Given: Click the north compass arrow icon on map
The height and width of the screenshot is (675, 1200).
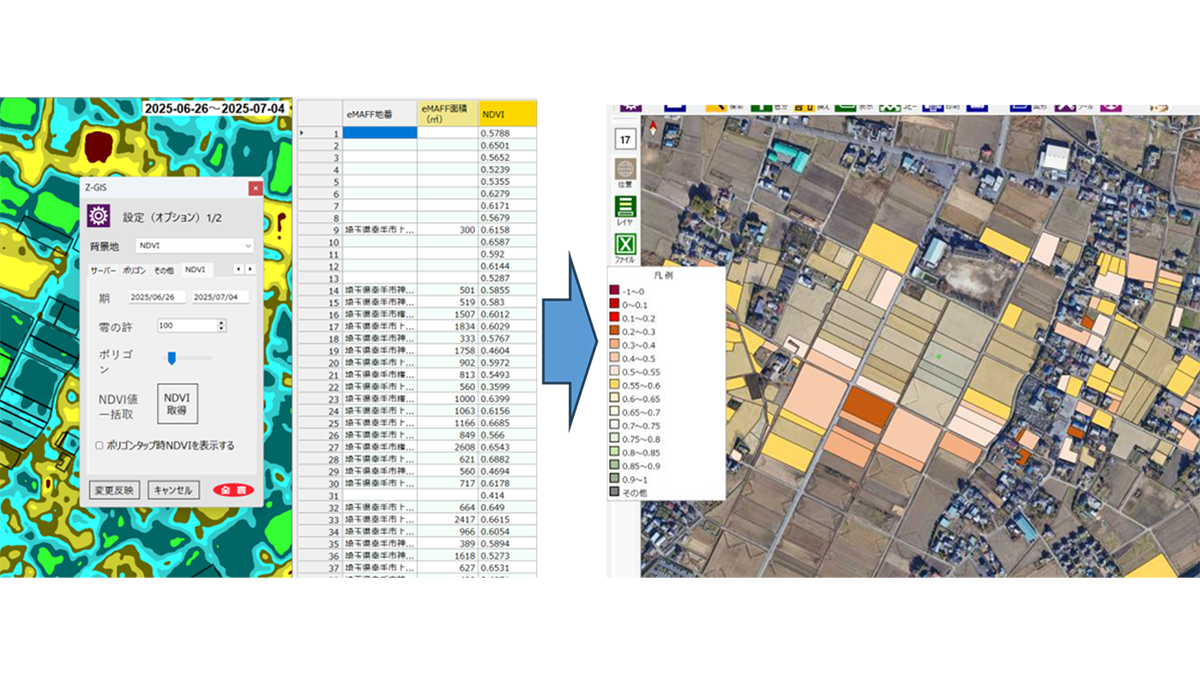Looking at the screenshot, I should click(654, 127).
